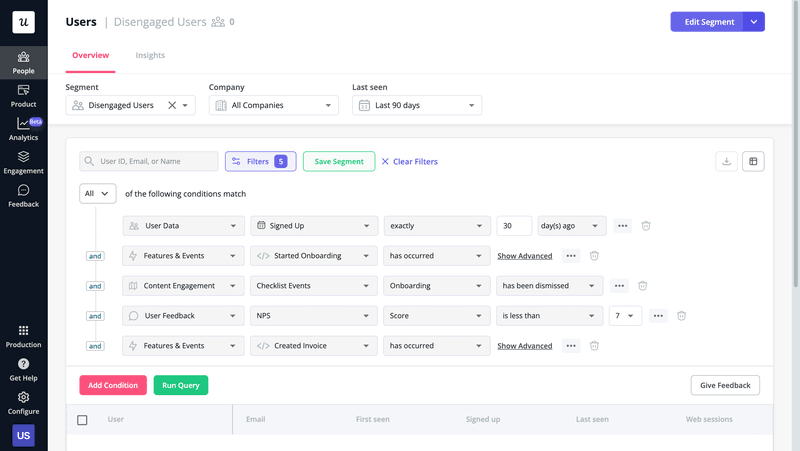This screenshot has width=800, height=451.
Task: Delete the Started Onboarding condition row
Action: tap(594, 256)
